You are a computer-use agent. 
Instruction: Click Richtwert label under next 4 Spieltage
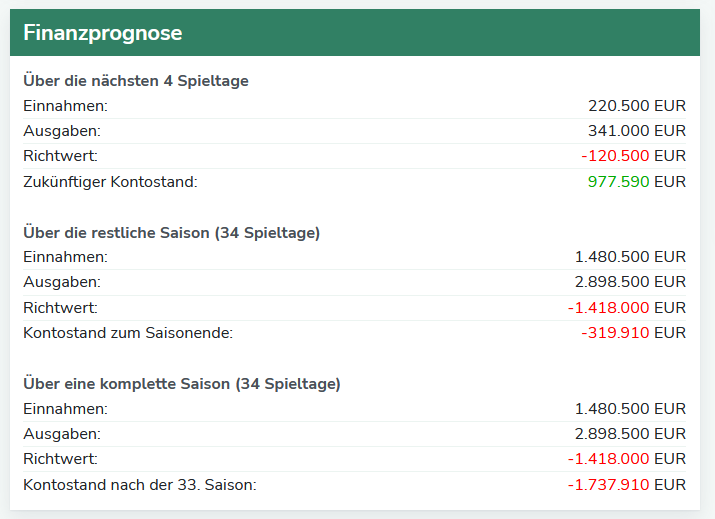coord(60,156)
